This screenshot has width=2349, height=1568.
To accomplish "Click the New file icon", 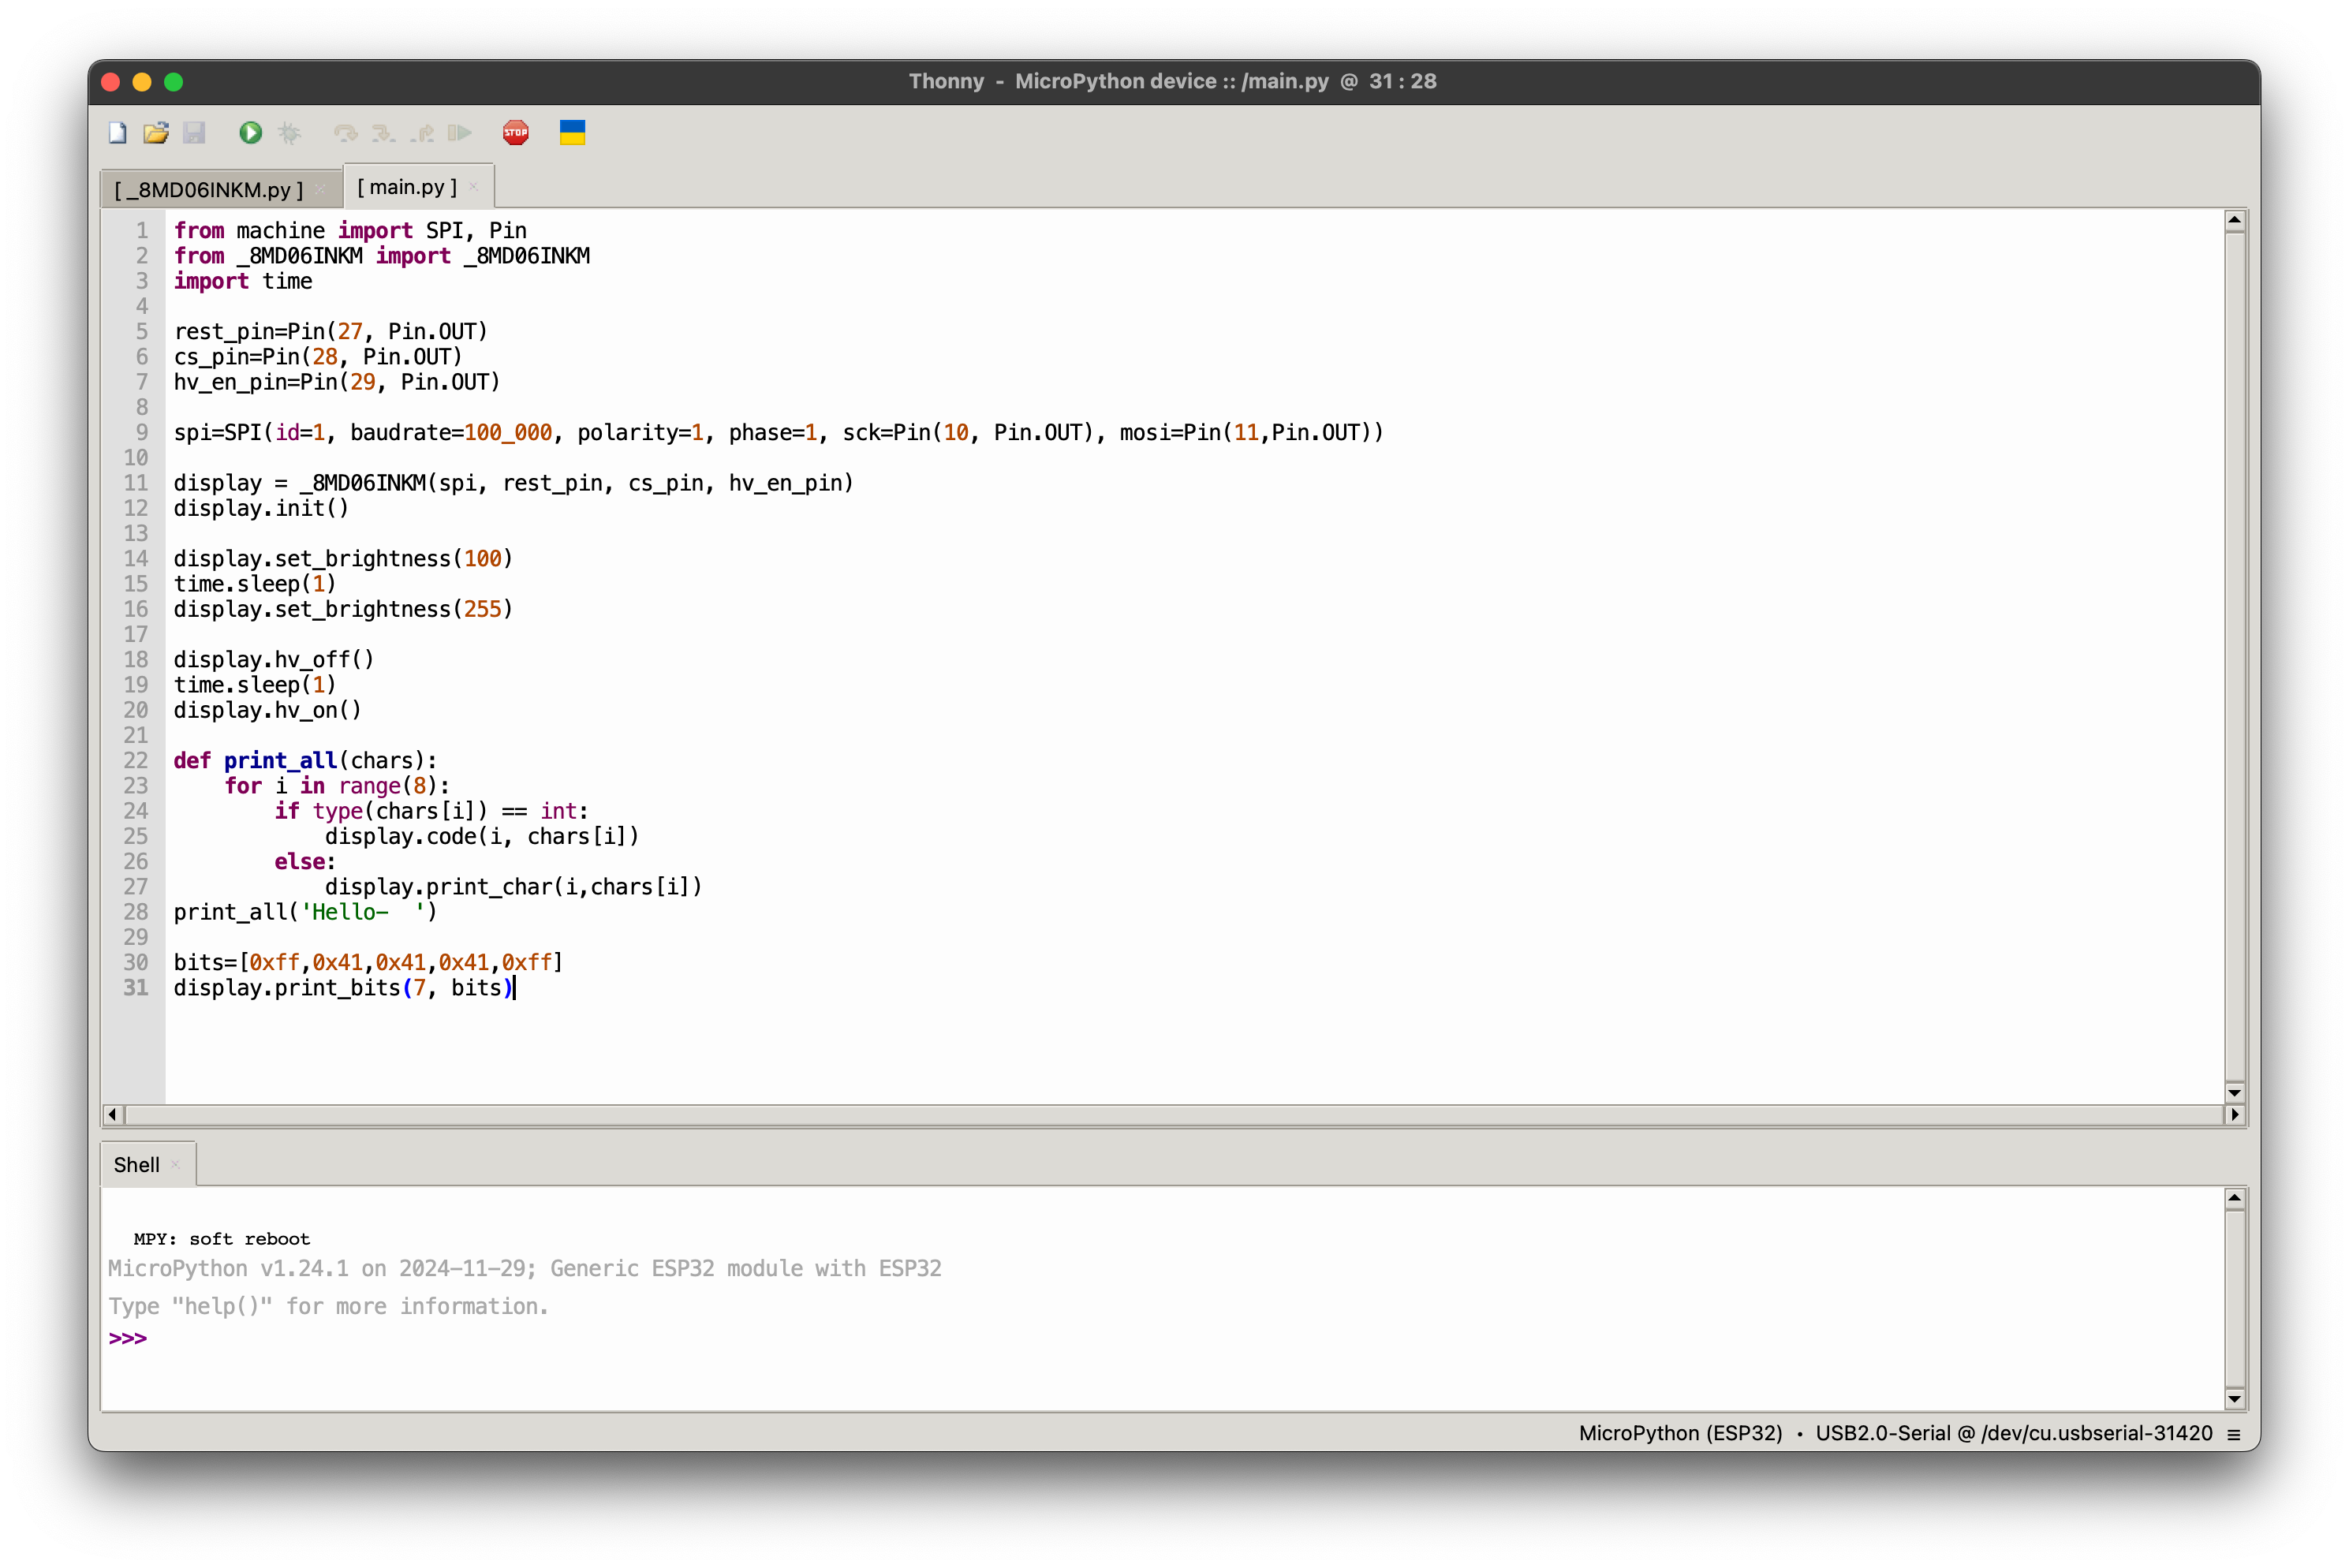I will coord(118,133).
